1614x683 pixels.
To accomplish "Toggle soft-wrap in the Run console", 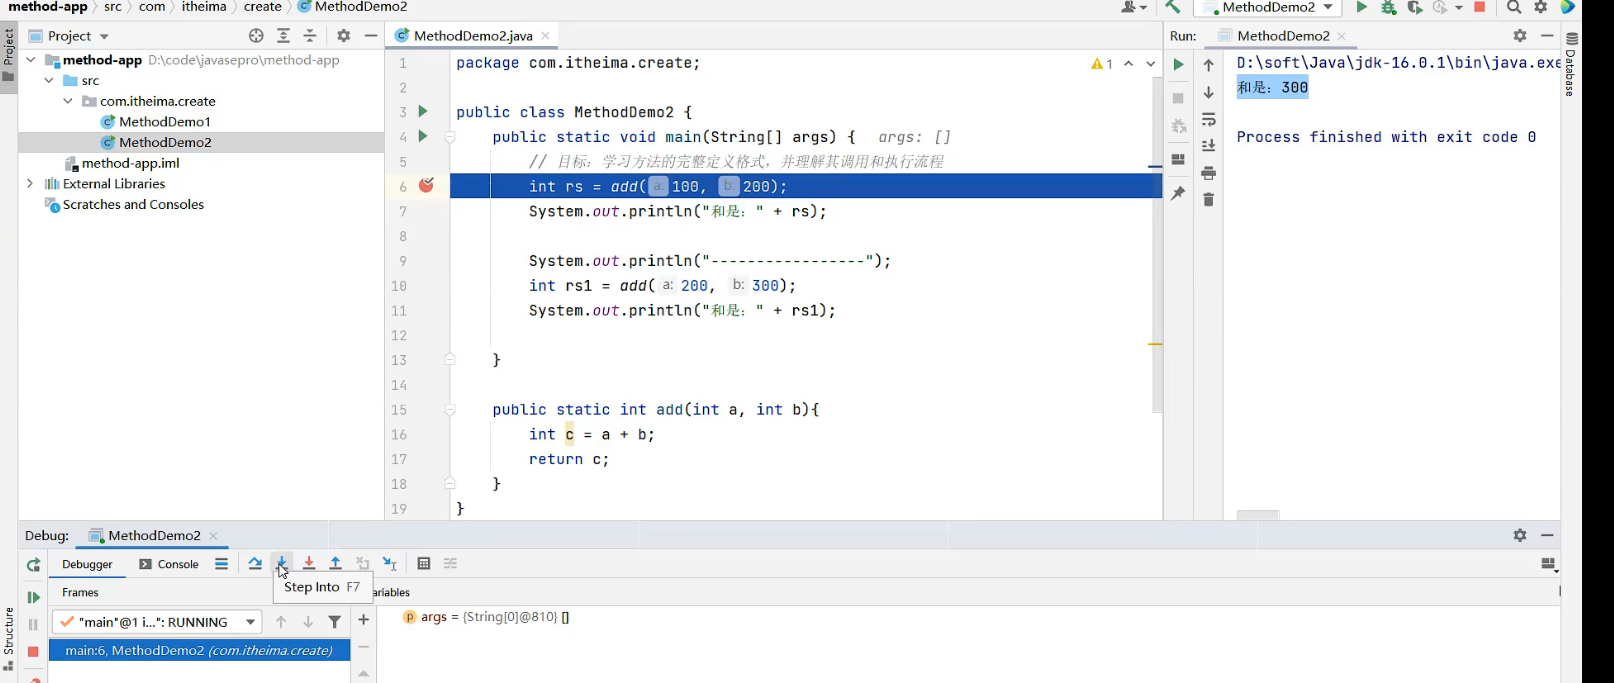I will pyautogui.click(x=1208, y=119).
